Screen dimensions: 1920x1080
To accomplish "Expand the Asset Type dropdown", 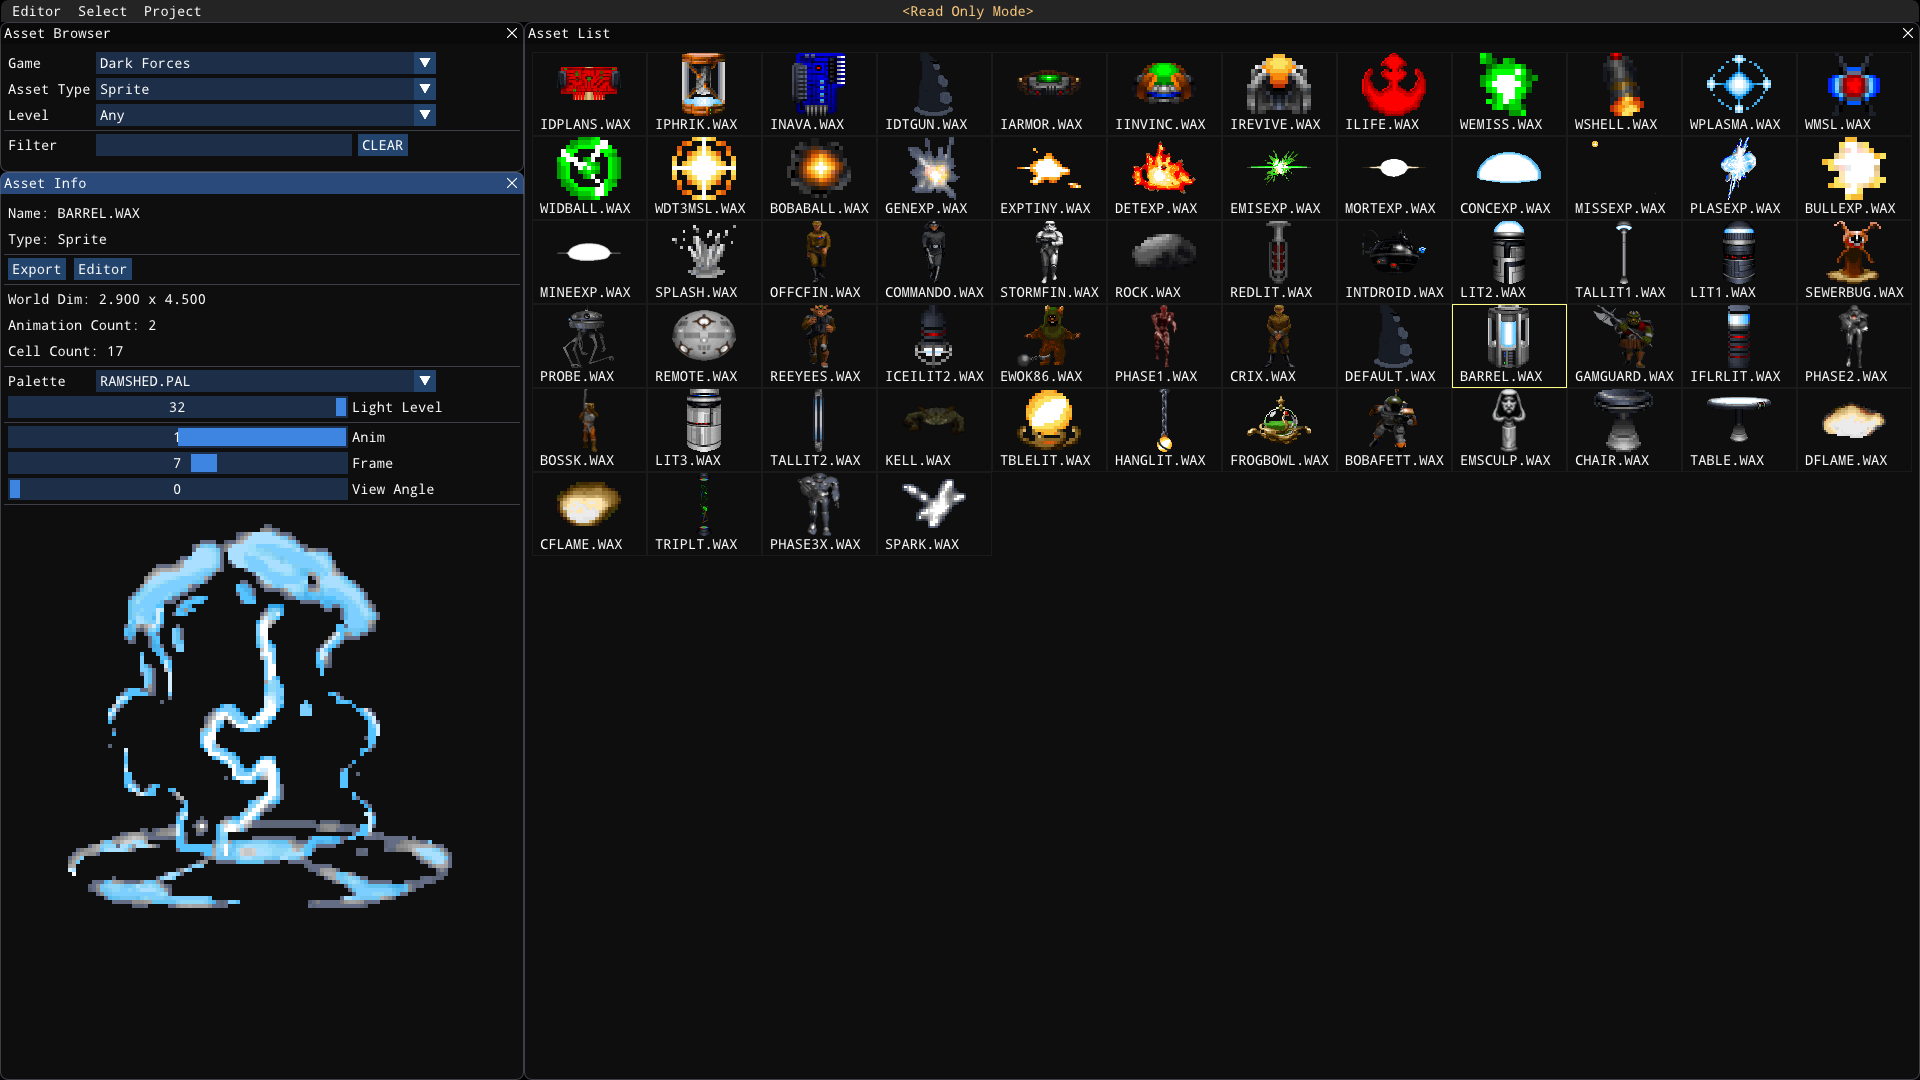I will pos(265,89).
